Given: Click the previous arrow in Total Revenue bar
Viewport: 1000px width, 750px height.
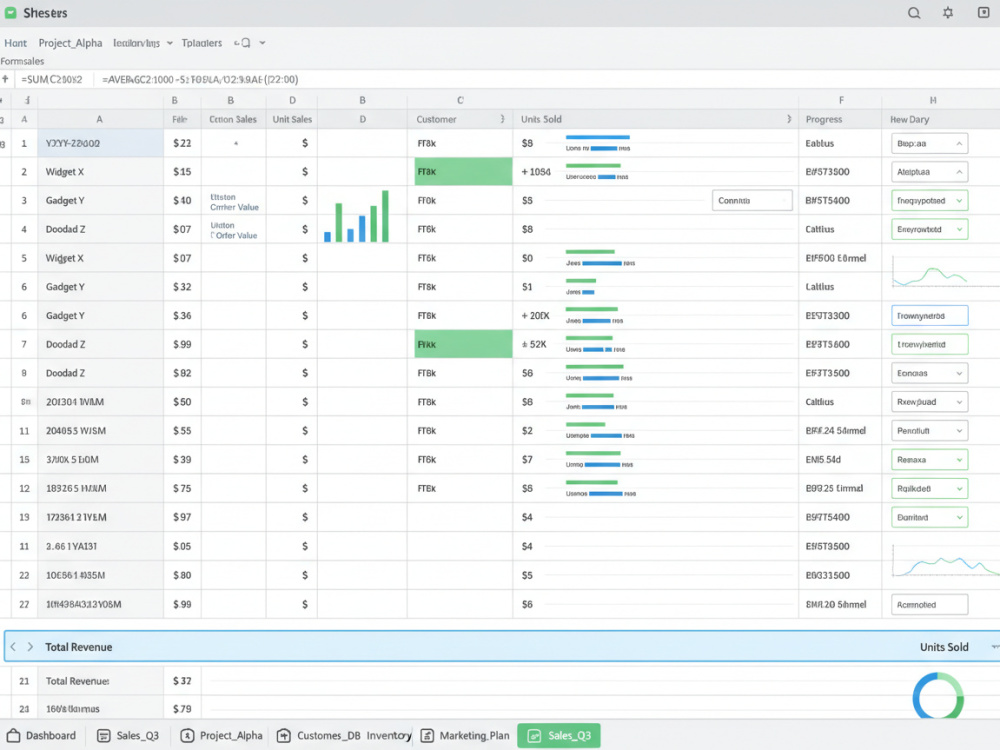Looking at the screenshot, I should point(13,647).
